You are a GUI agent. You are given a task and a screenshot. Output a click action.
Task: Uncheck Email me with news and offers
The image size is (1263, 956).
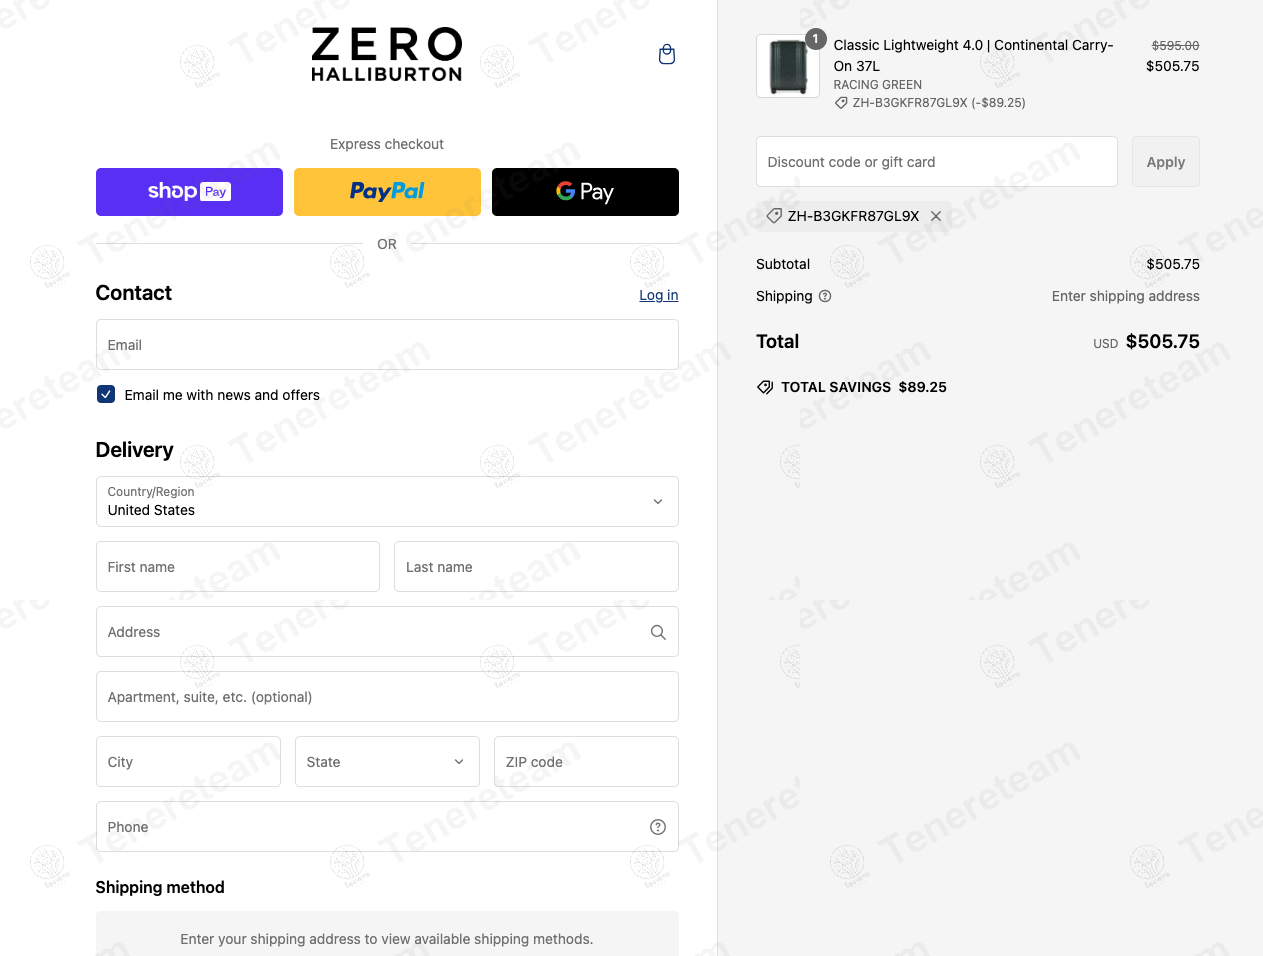tap(106, 394)
